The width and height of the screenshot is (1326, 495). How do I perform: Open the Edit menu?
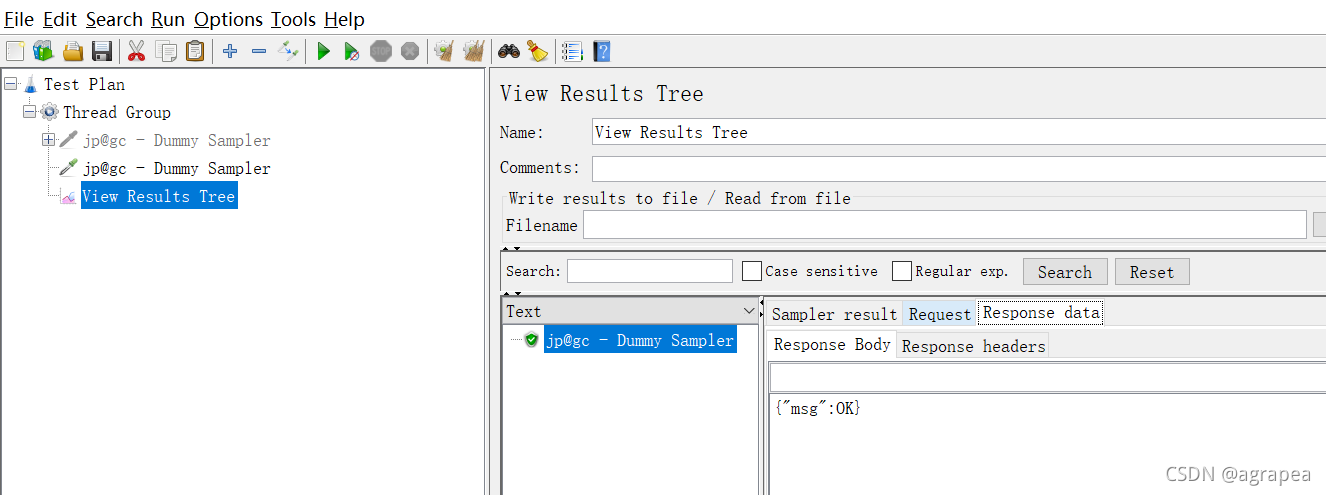tap(60, 19)
